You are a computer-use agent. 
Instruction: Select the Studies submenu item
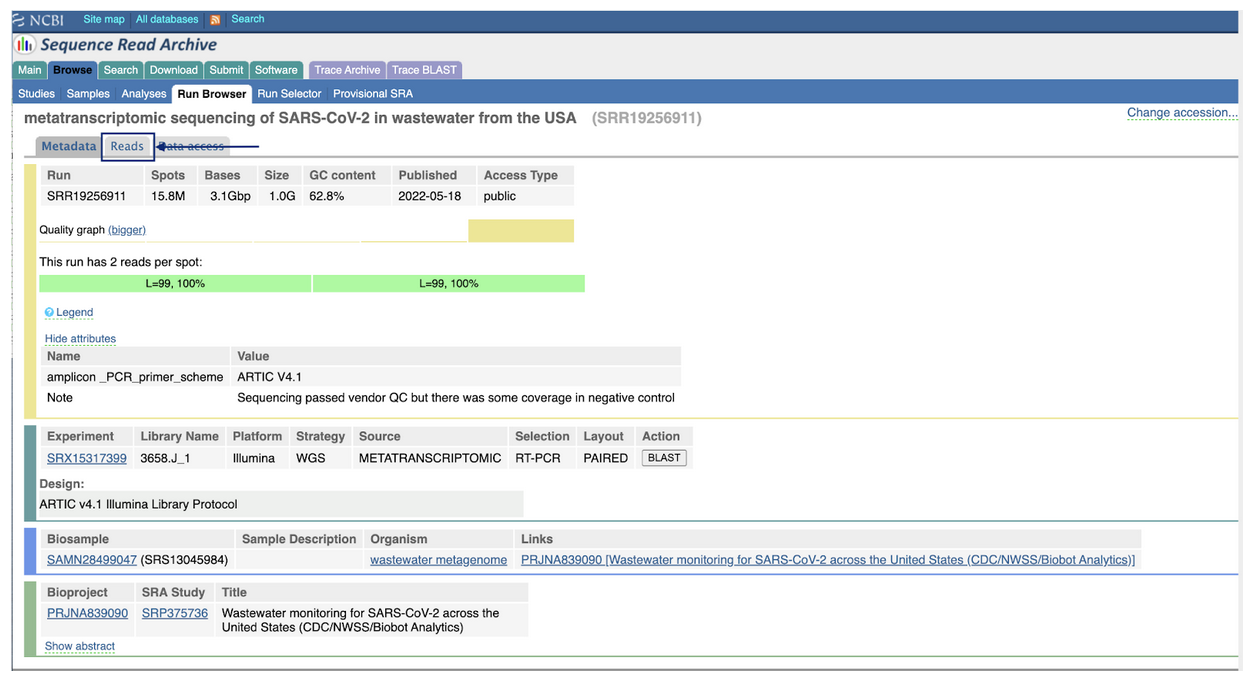pyautogui.click(x=37, y=94)
